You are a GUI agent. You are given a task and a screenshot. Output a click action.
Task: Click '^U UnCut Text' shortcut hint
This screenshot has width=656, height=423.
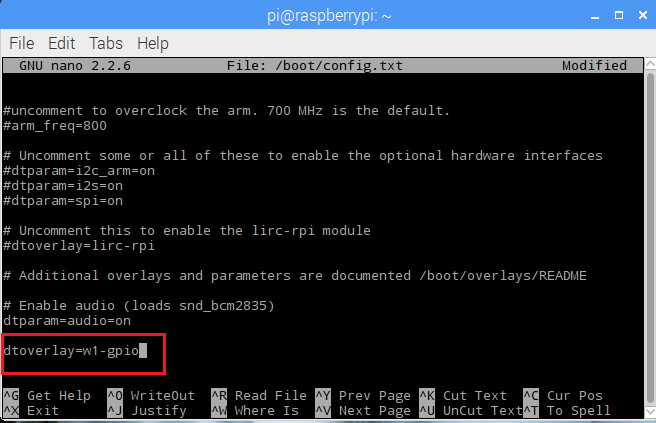[471, 411]
